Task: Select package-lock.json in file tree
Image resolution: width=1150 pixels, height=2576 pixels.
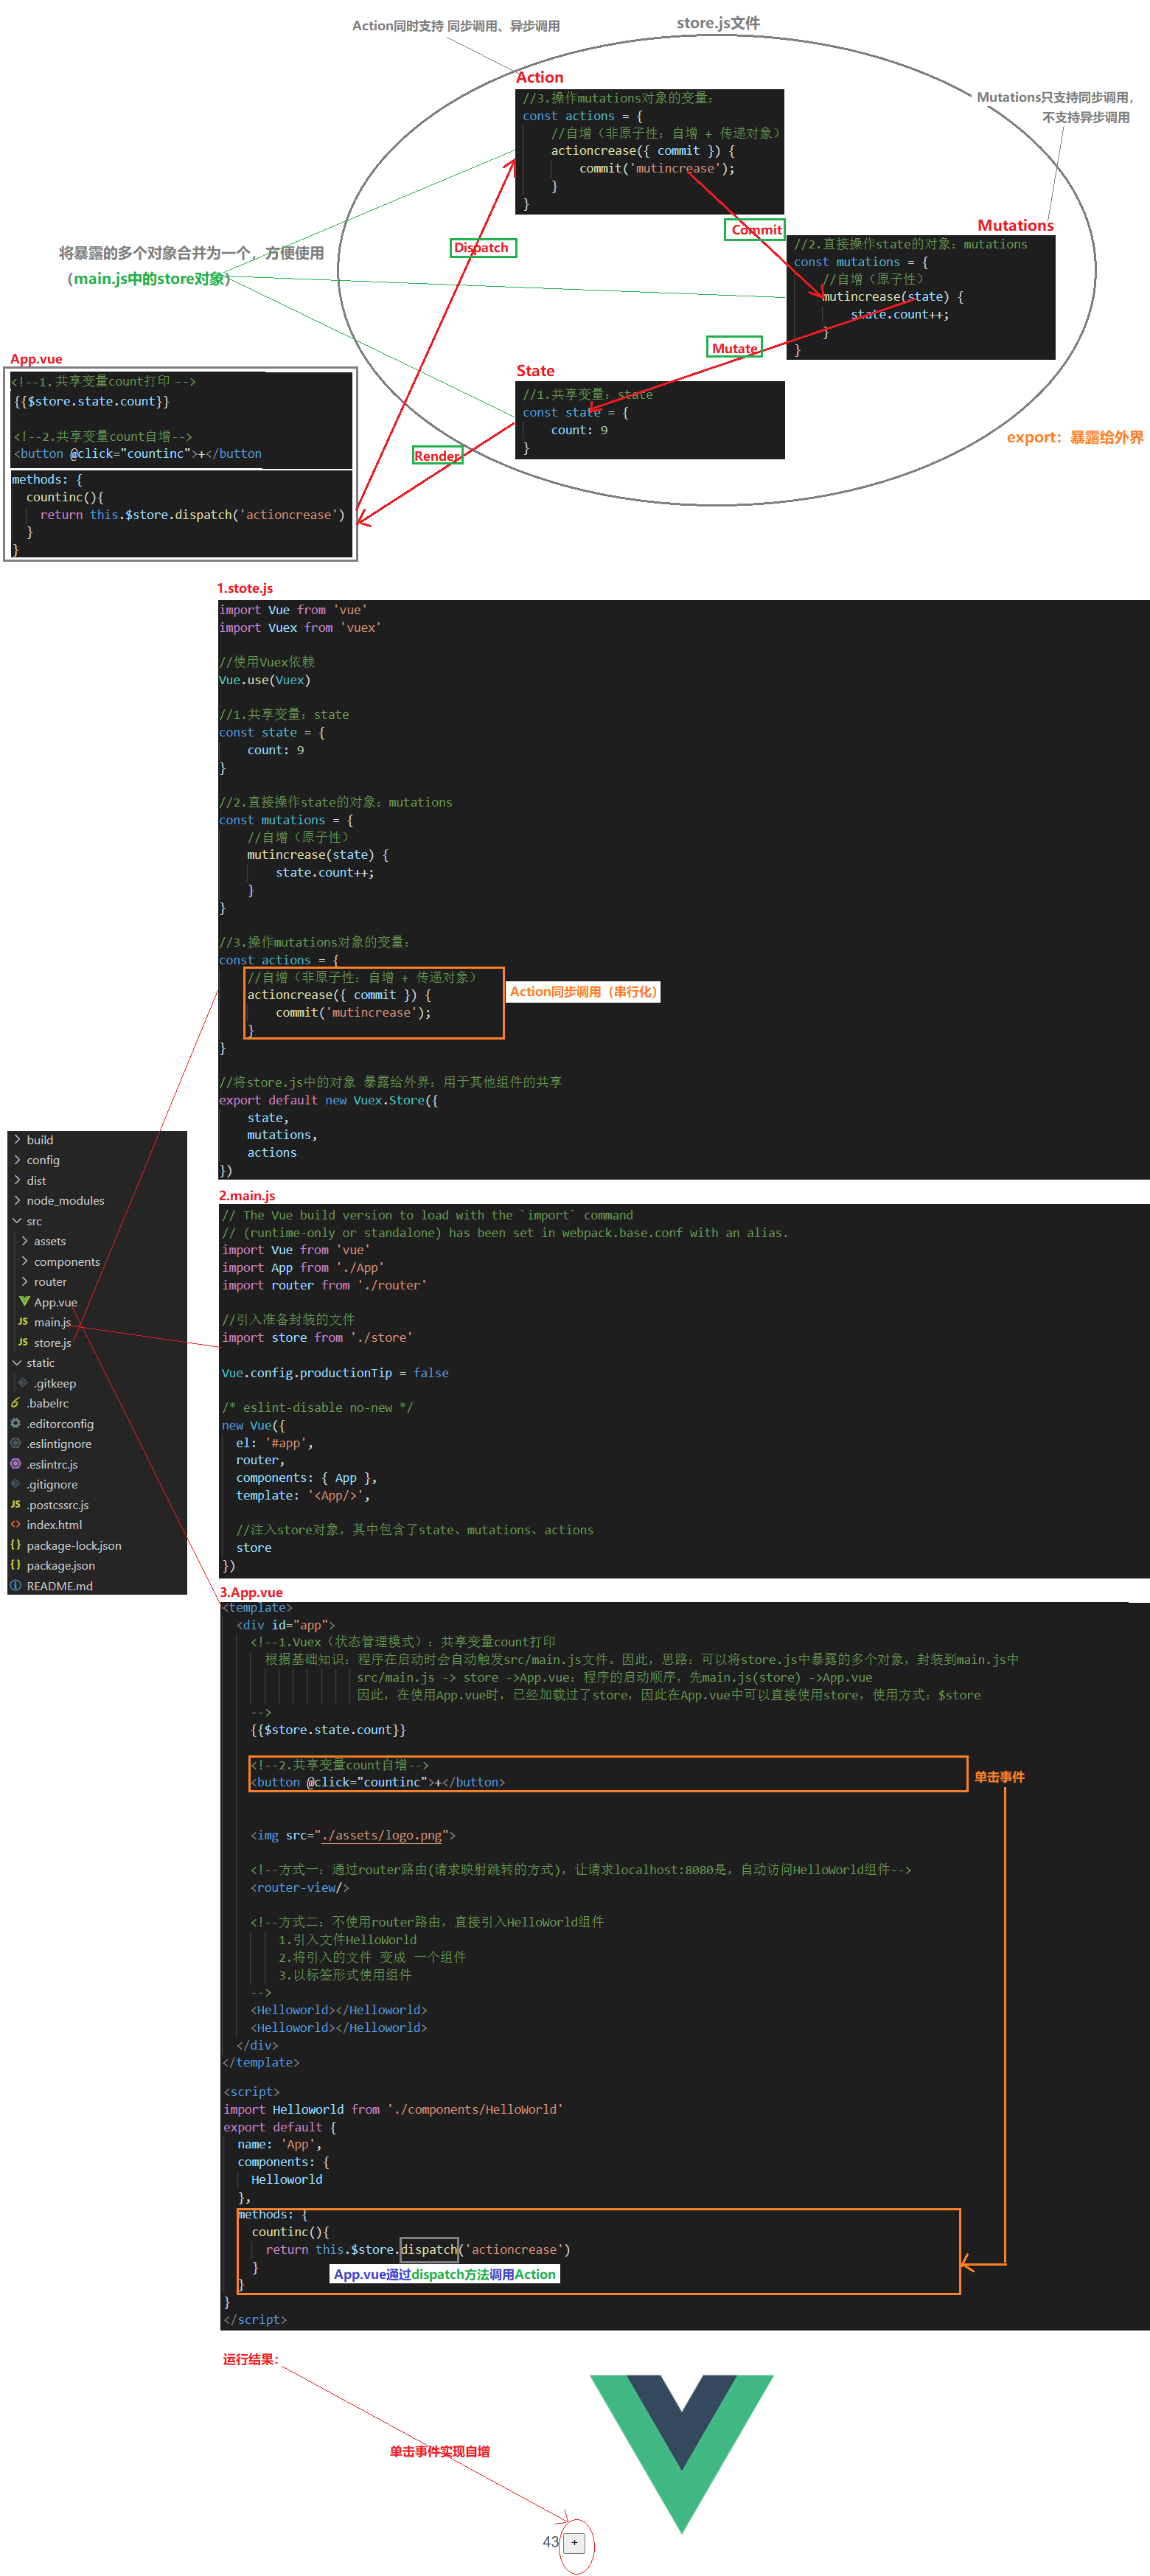Action: click(74, 1545)
